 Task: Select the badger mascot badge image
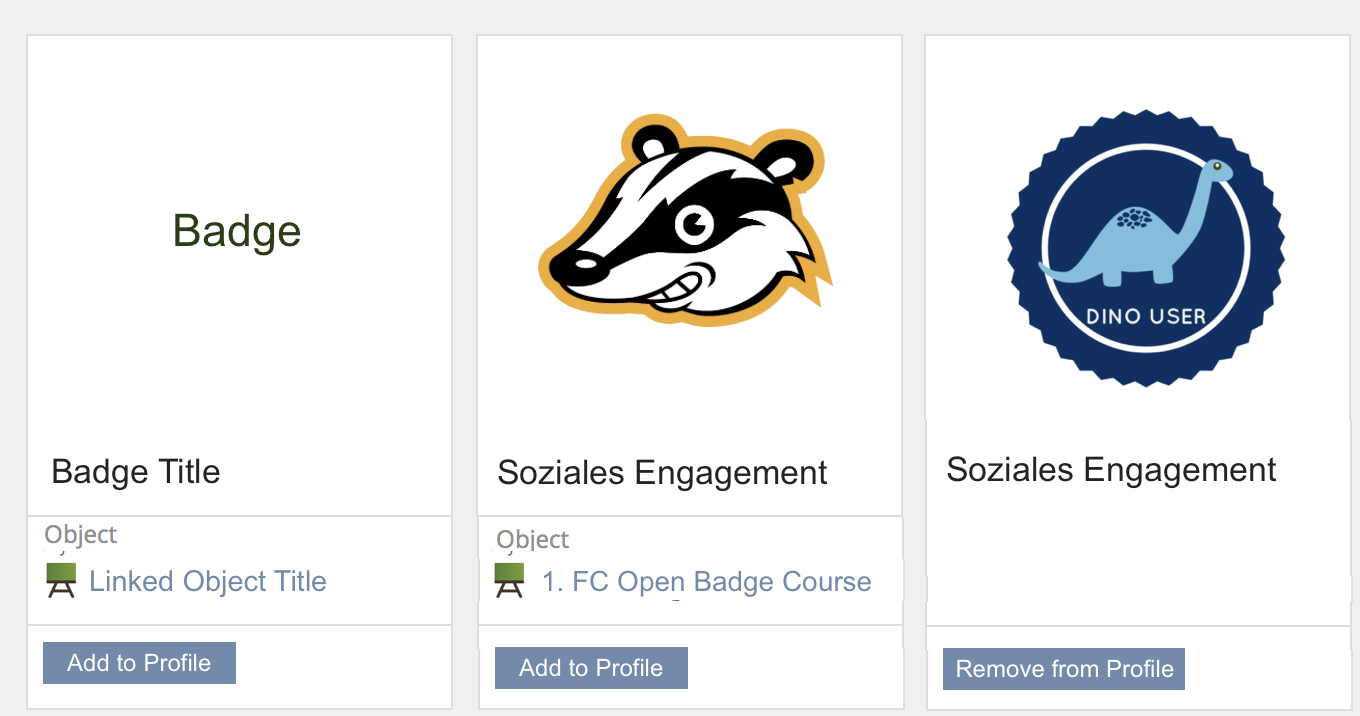(686, 227)
